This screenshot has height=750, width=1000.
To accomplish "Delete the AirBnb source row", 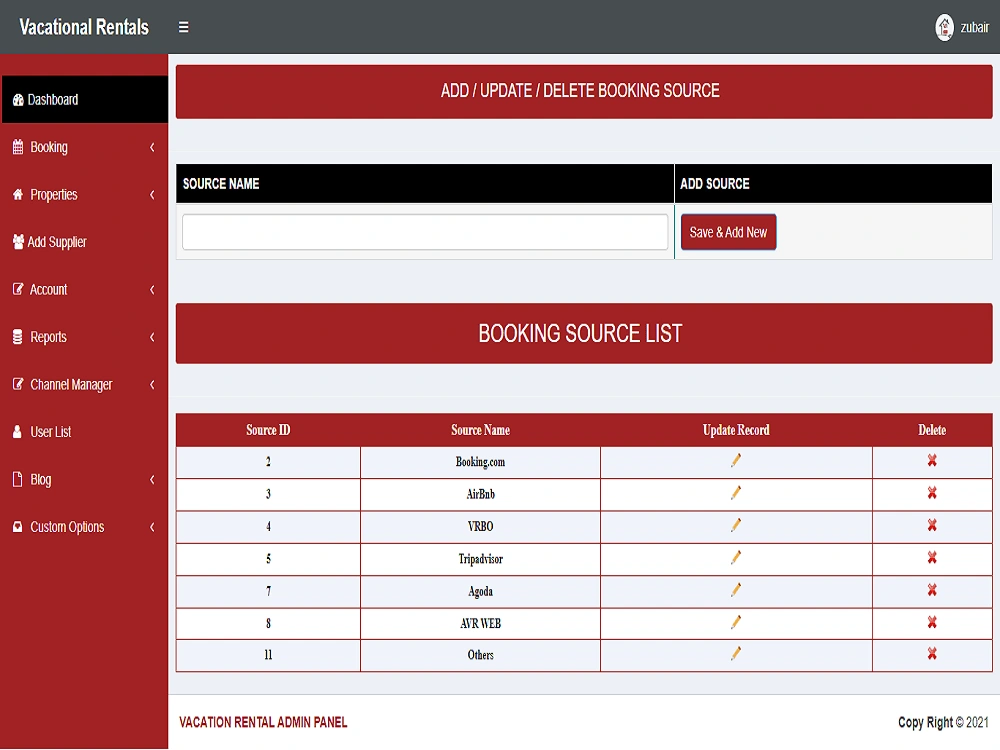I will [932, 493].
